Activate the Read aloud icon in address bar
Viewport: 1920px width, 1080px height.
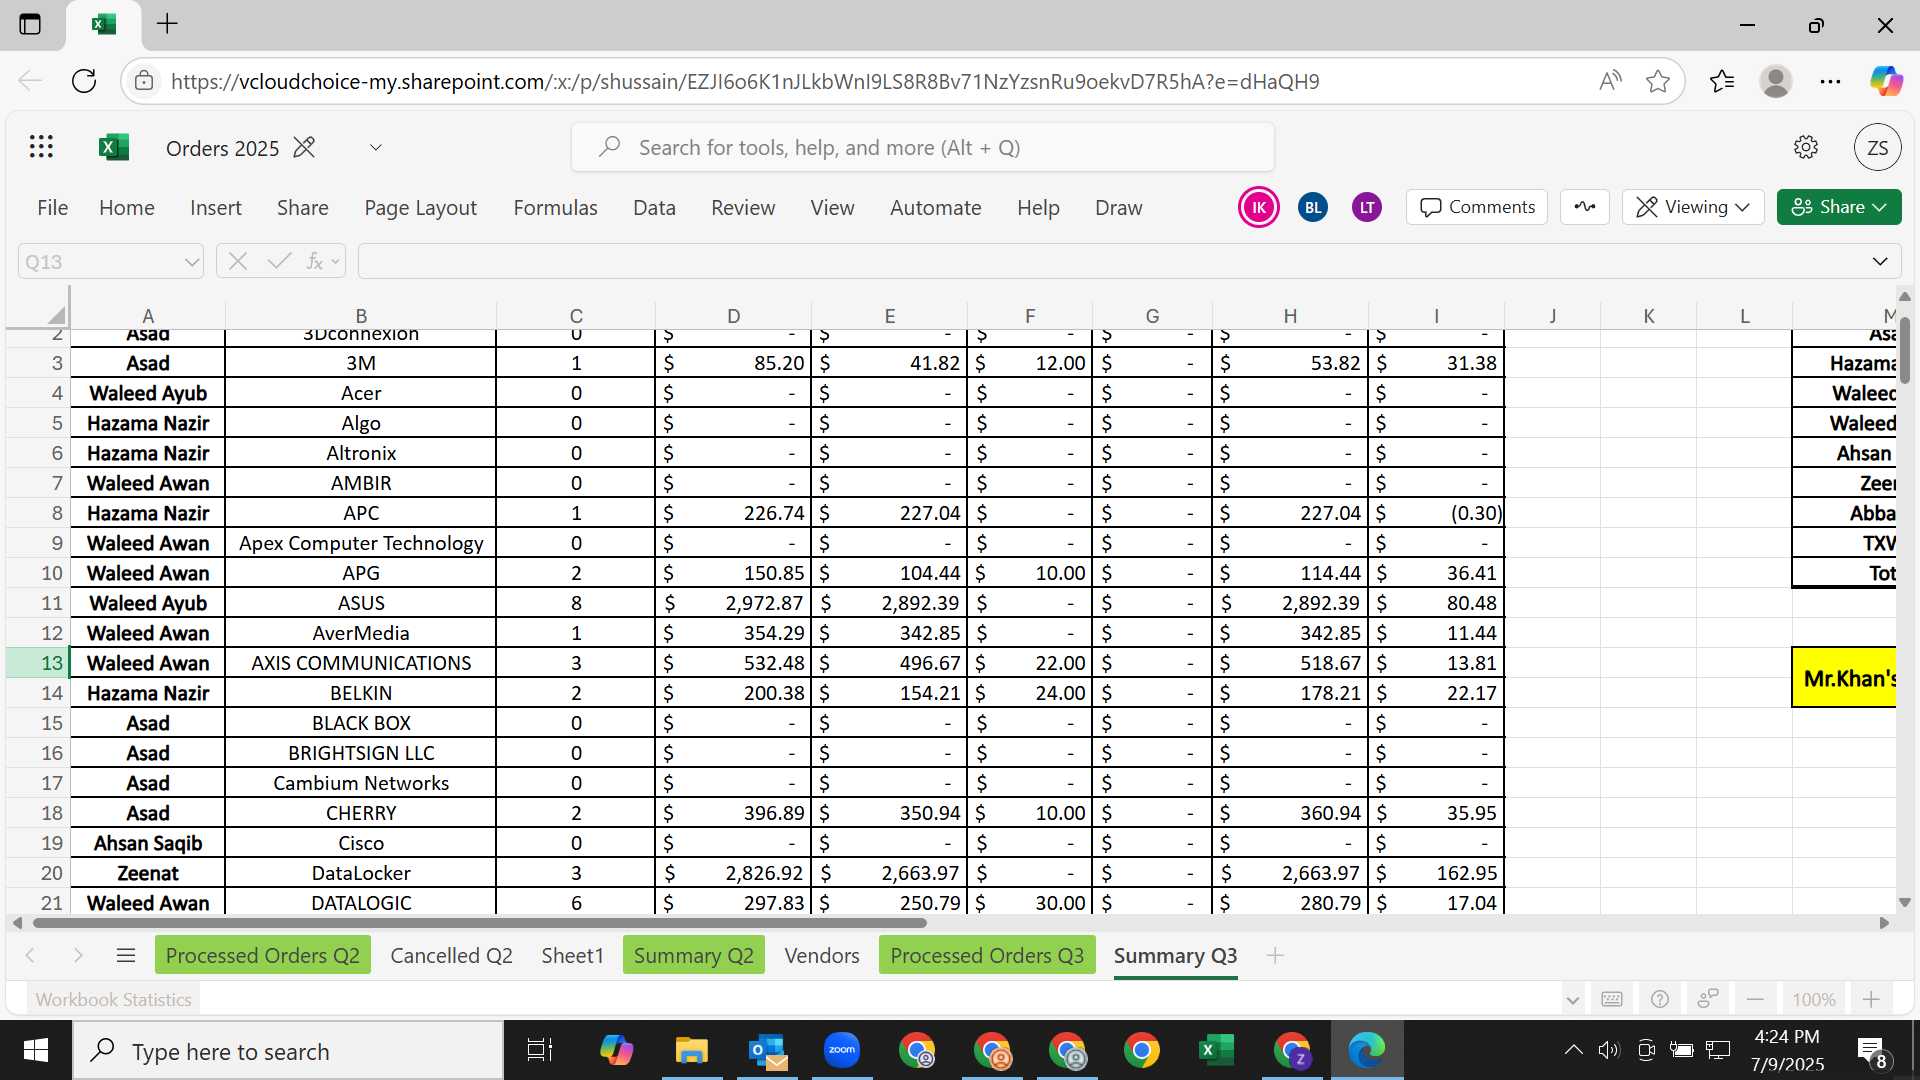coord(1610,81)
